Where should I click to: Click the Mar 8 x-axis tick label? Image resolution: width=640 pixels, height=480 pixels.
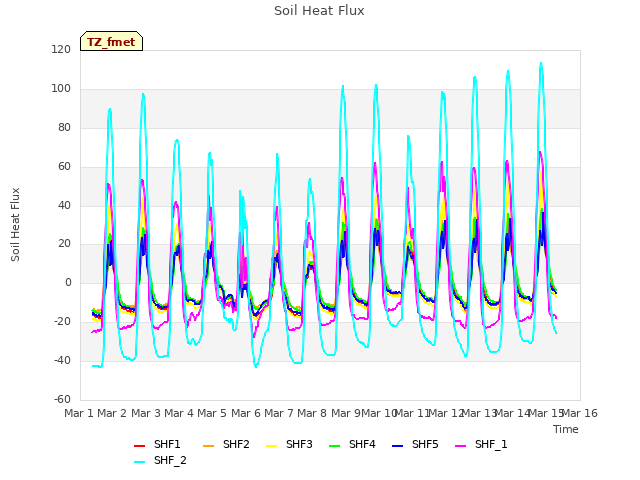click(312, 413)
